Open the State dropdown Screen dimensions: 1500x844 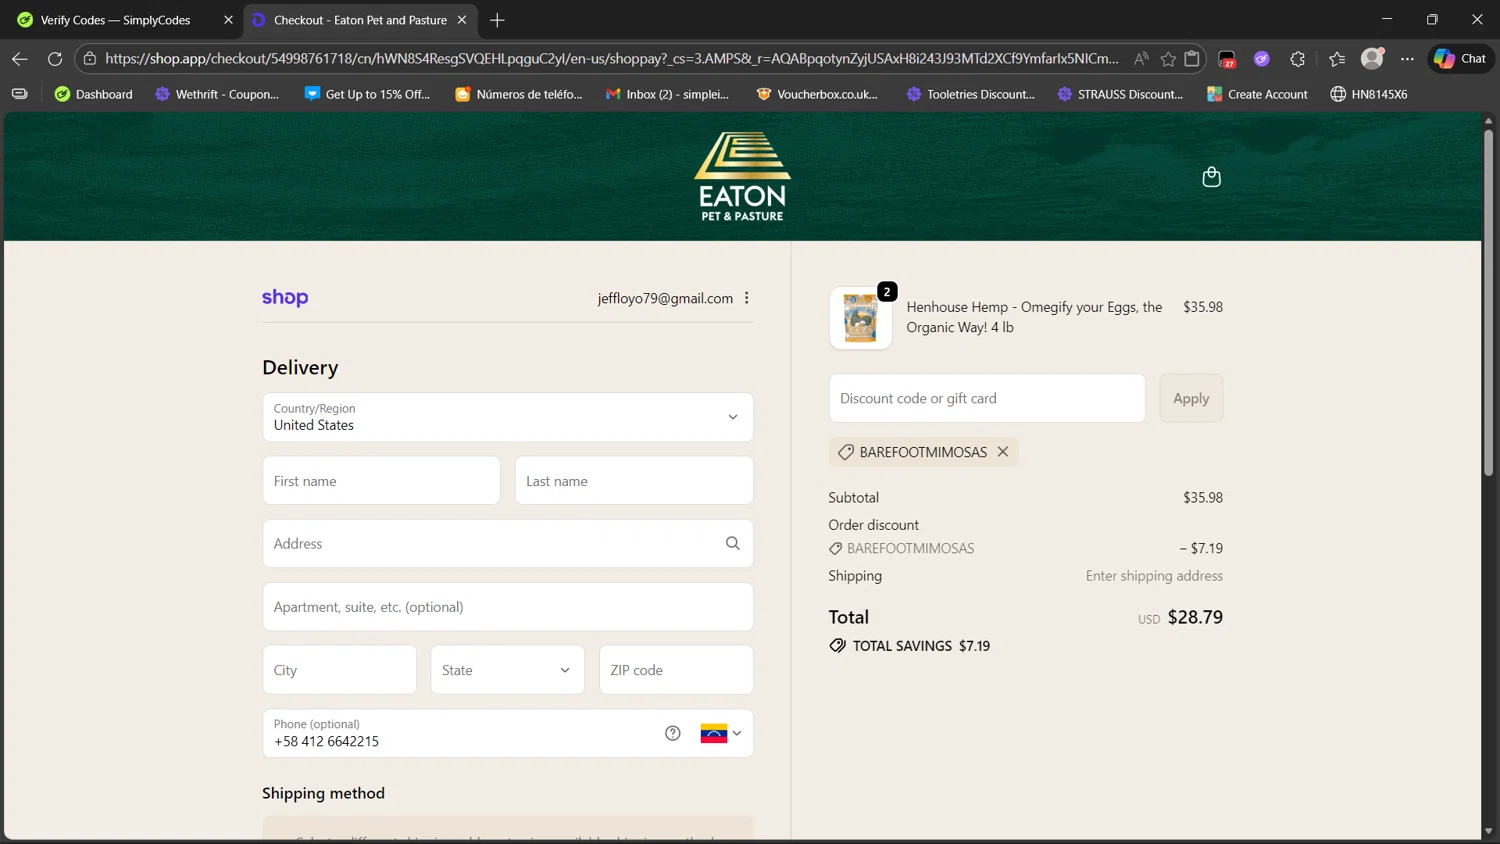507,670
